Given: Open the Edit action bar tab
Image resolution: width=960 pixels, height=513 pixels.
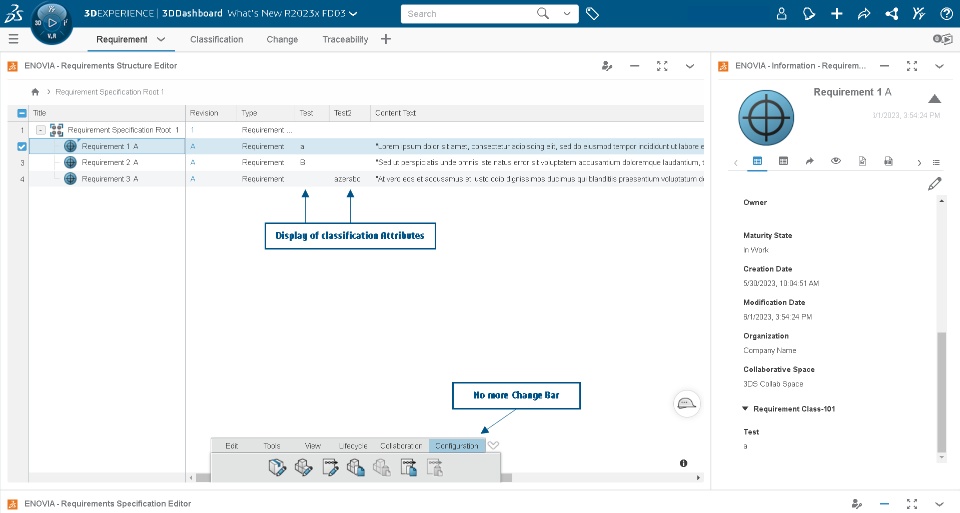Looking at the screenshot, I should (x=231, y=446).
